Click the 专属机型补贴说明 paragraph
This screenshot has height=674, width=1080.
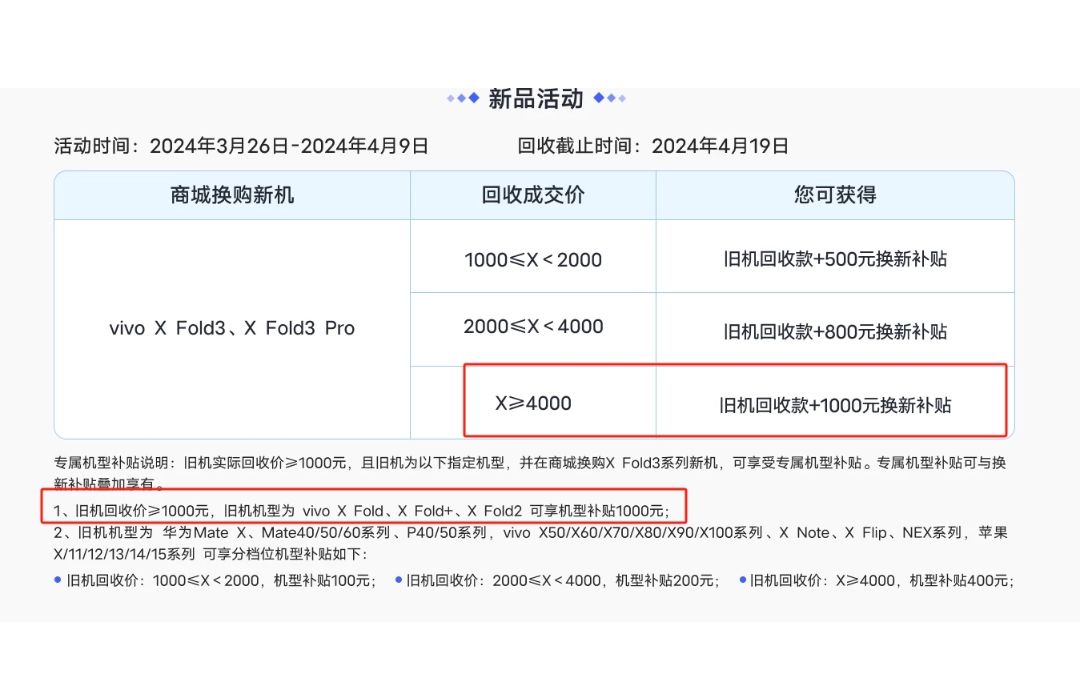pyautogui.click(x=530, y=473)
